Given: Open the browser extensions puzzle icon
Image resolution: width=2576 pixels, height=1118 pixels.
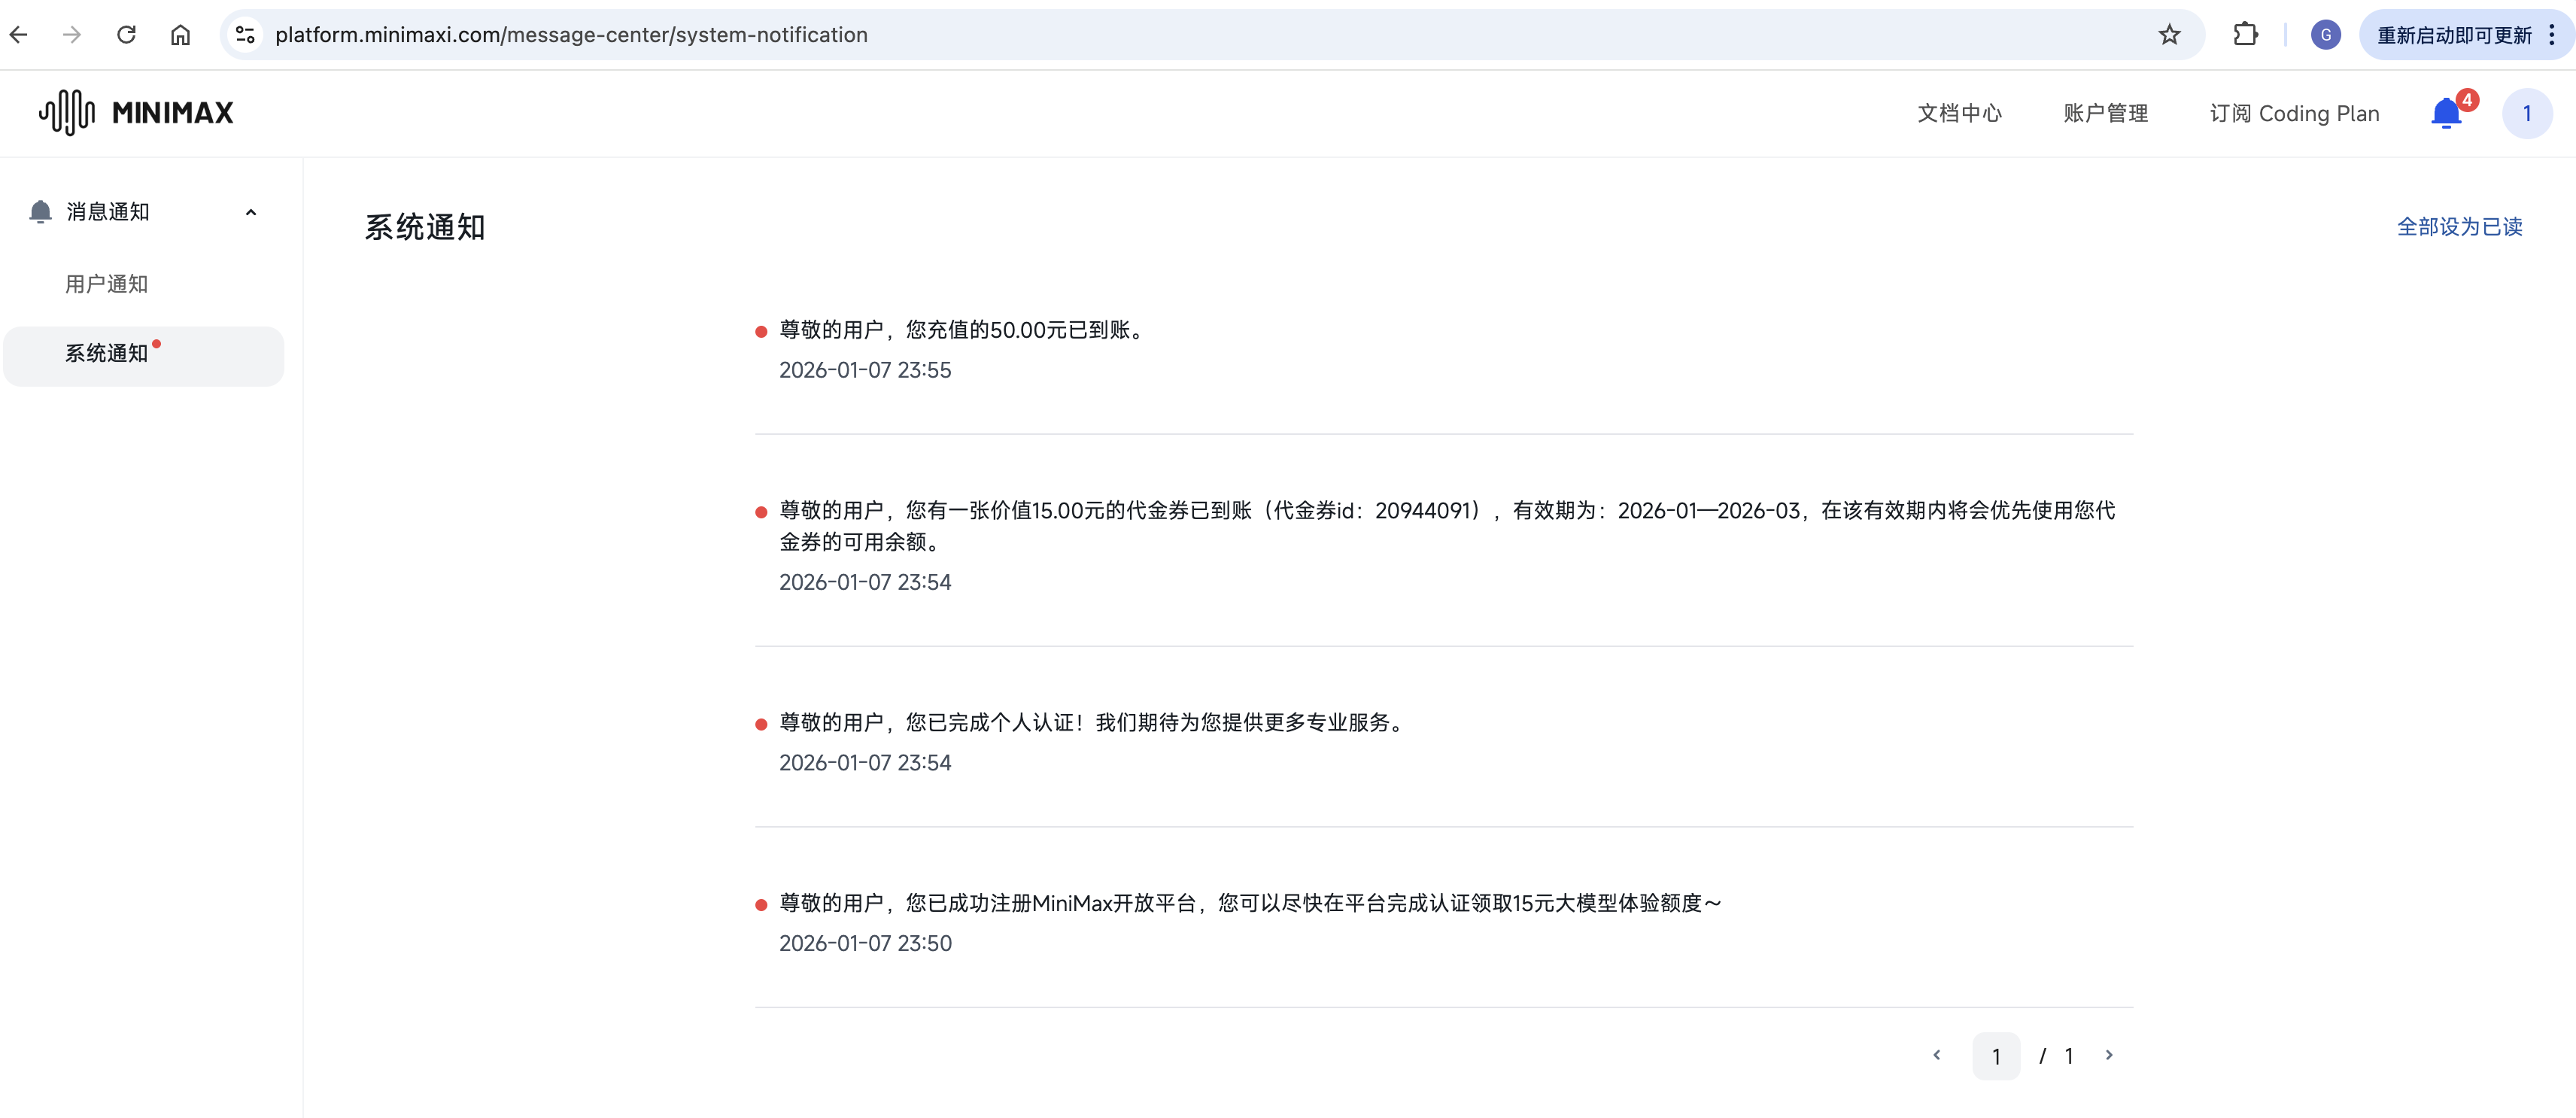Looking at the screenshot, I should [x=2245, y=35].
